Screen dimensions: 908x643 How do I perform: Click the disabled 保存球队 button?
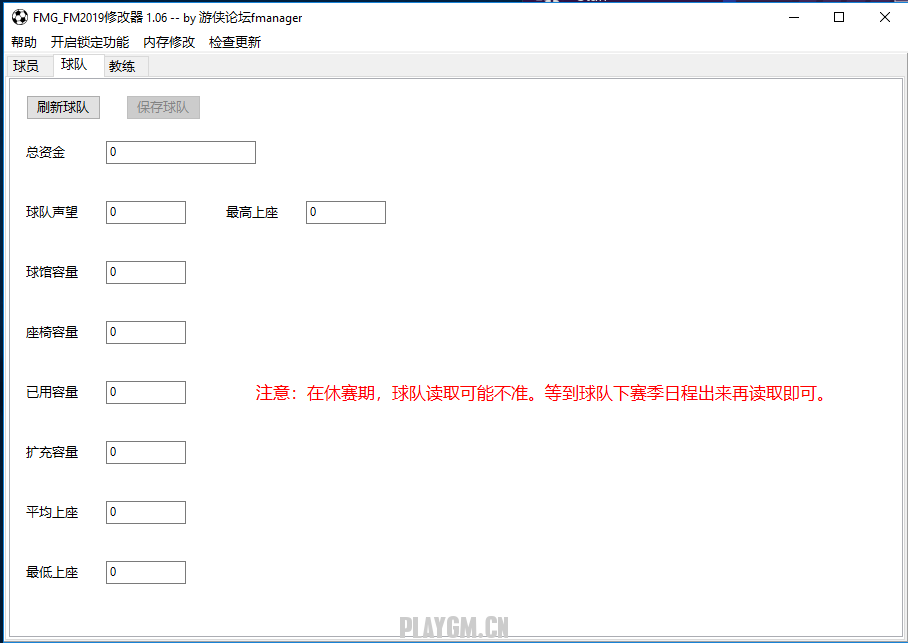(163, 107)
